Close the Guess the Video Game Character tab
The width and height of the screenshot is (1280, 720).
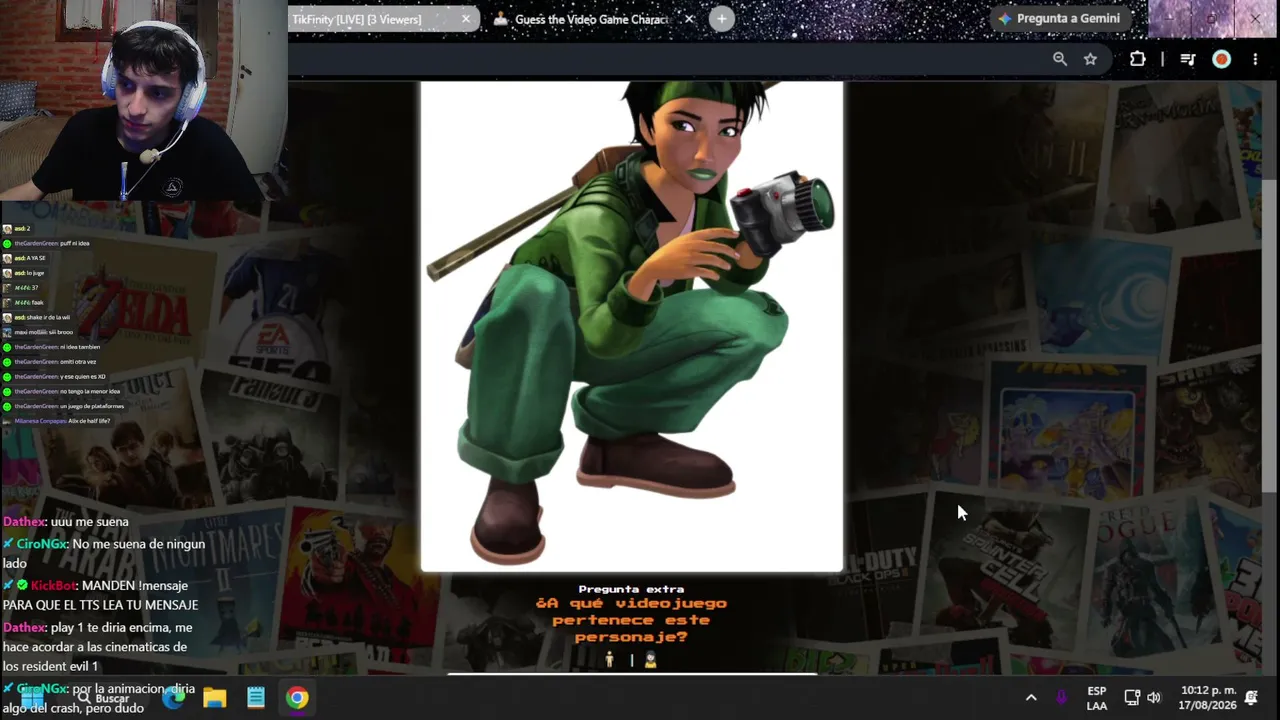pos(689,19)
